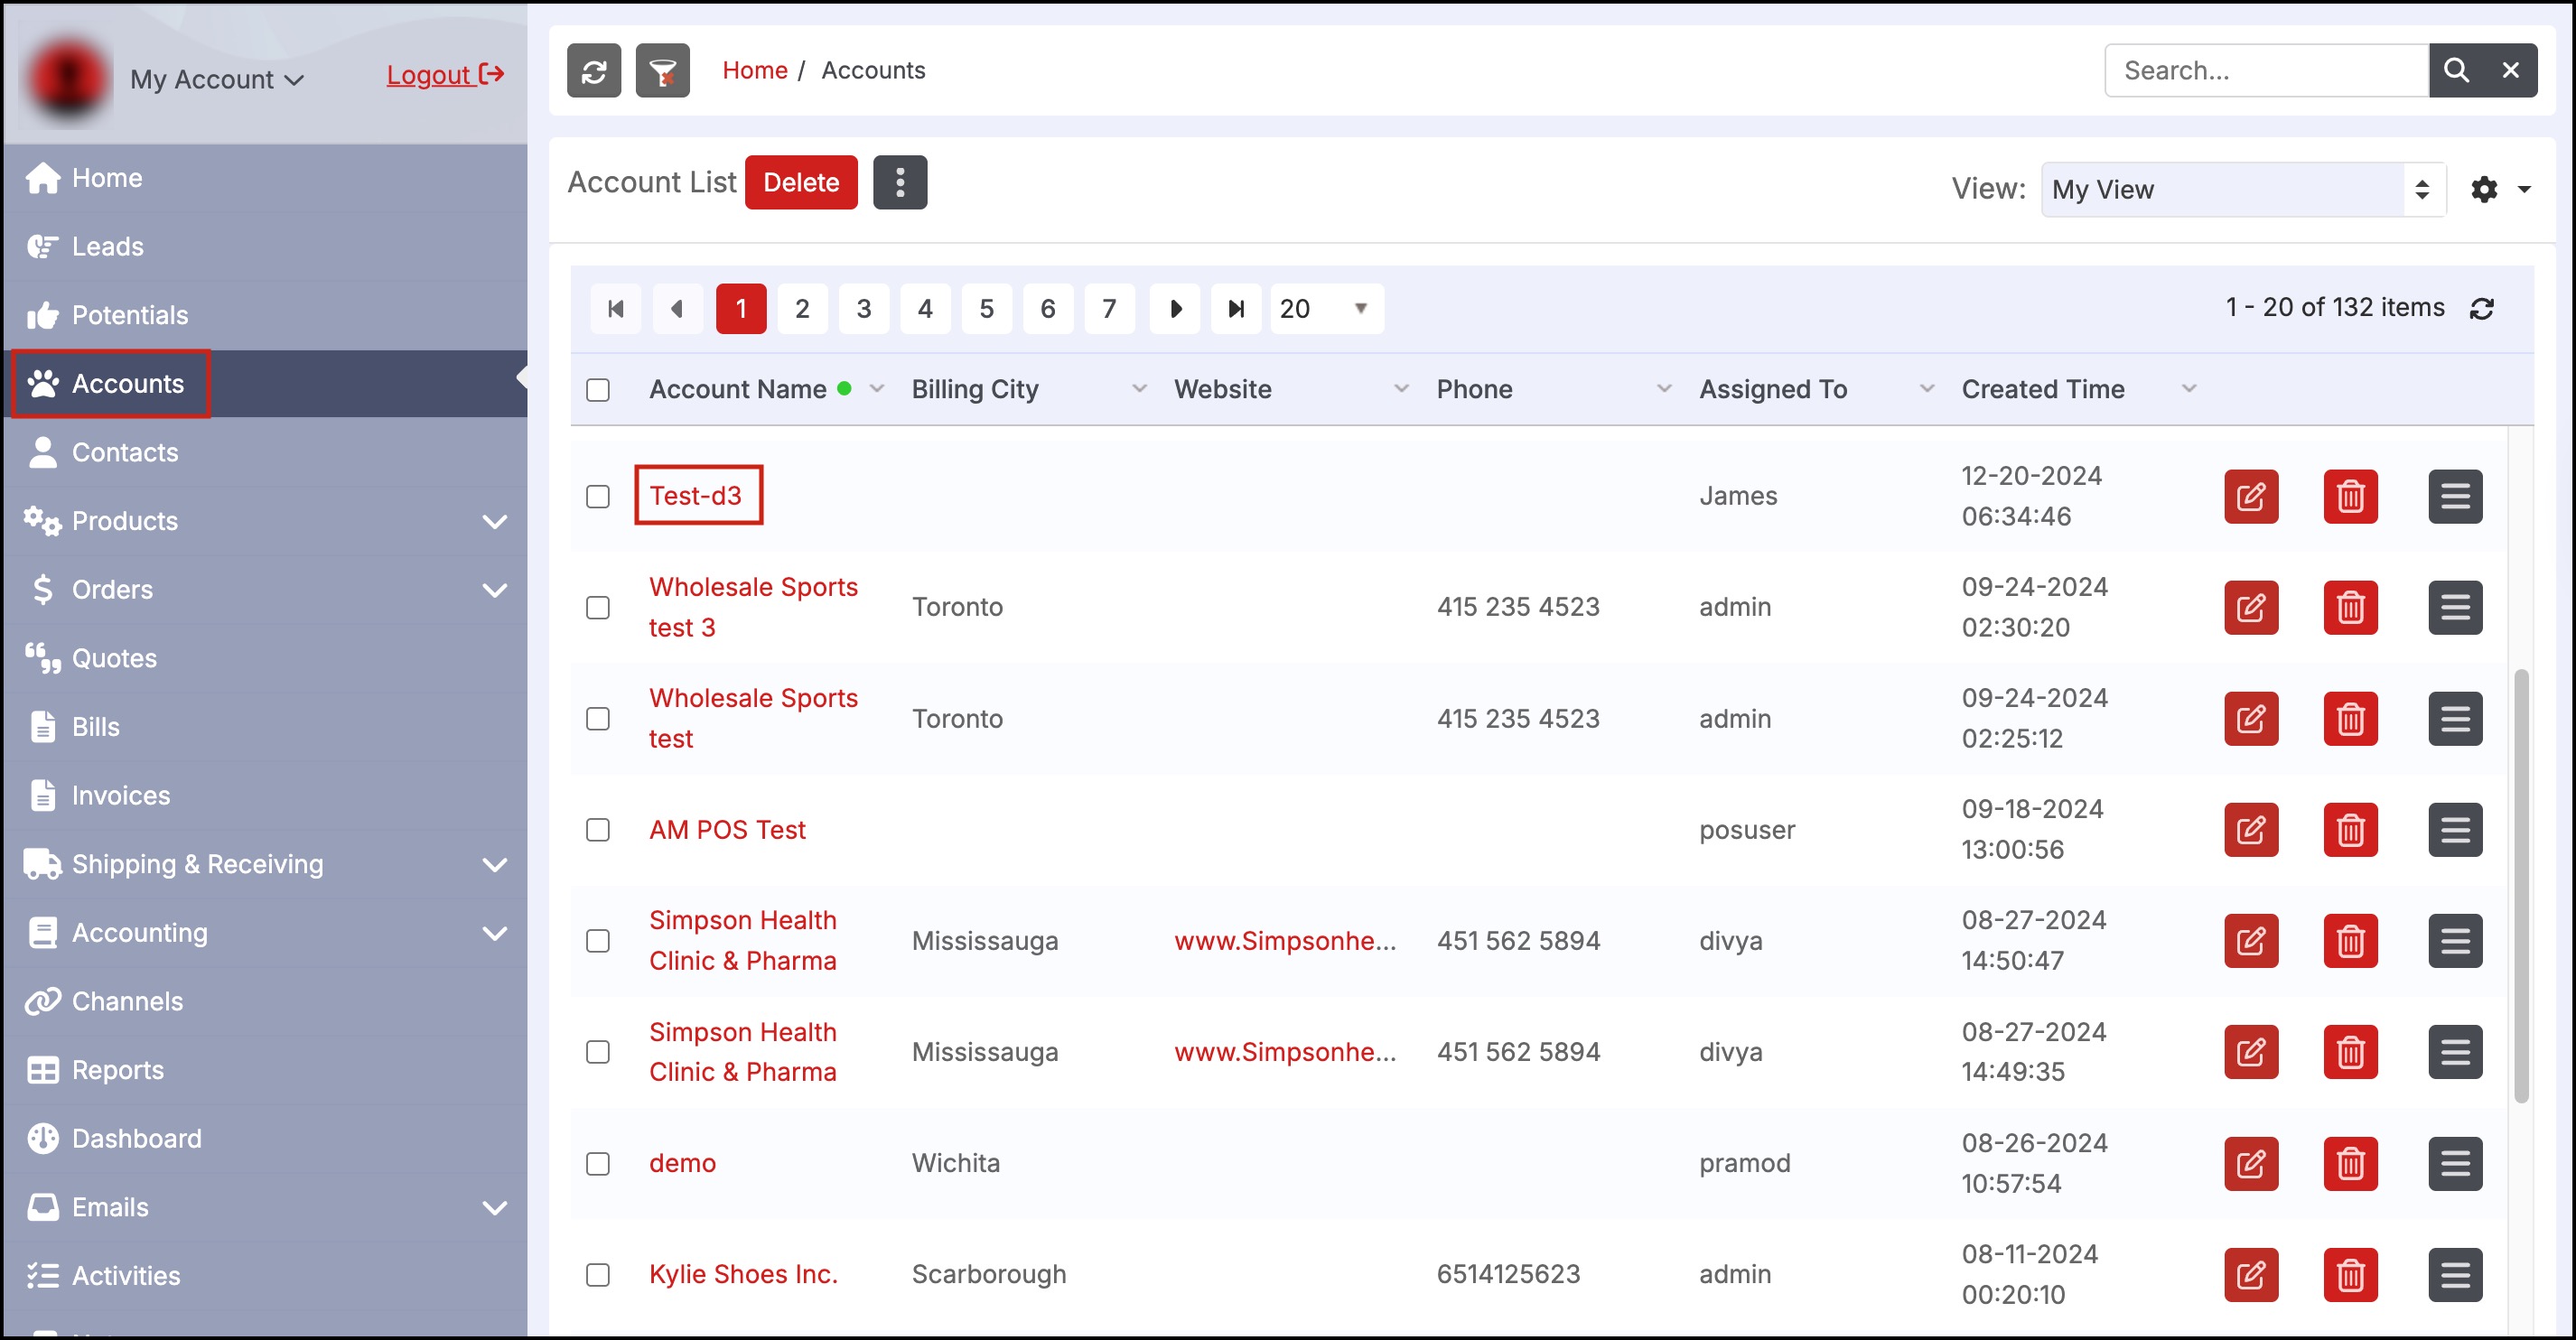Click the search magnifier icon

coord(2456,71)
